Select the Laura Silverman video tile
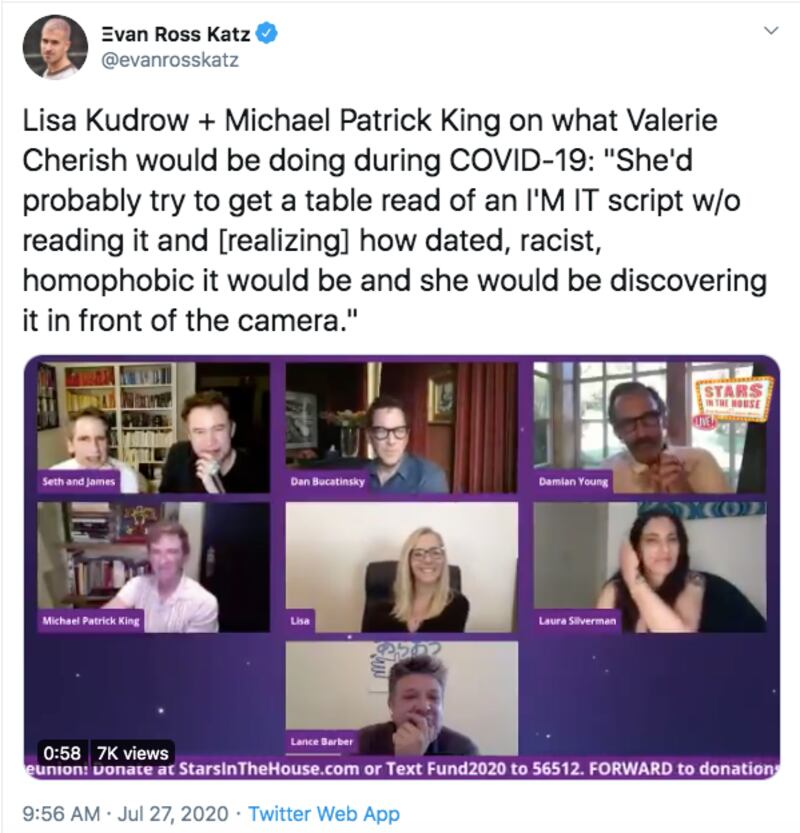The image size is (800, 833). click(650, 567)
